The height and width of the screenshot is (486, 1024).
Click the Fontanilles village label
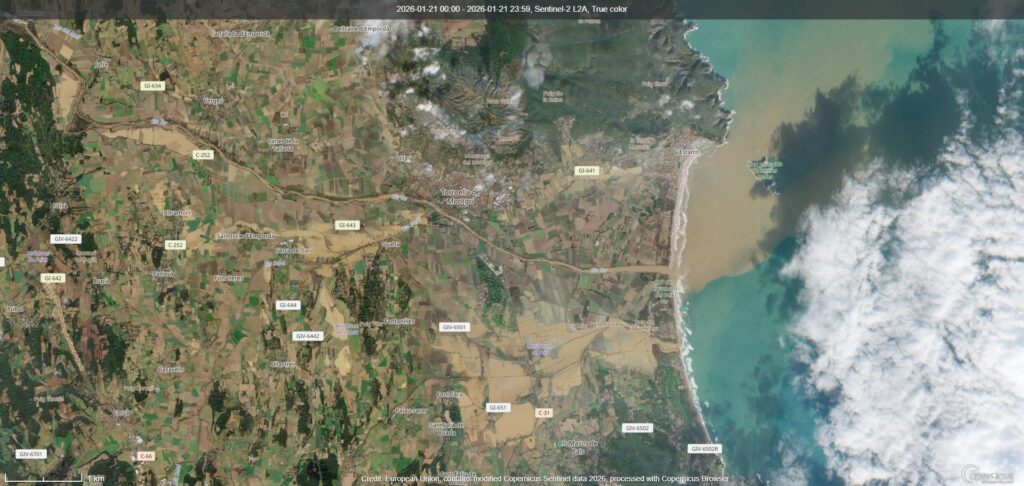point(400,321)
